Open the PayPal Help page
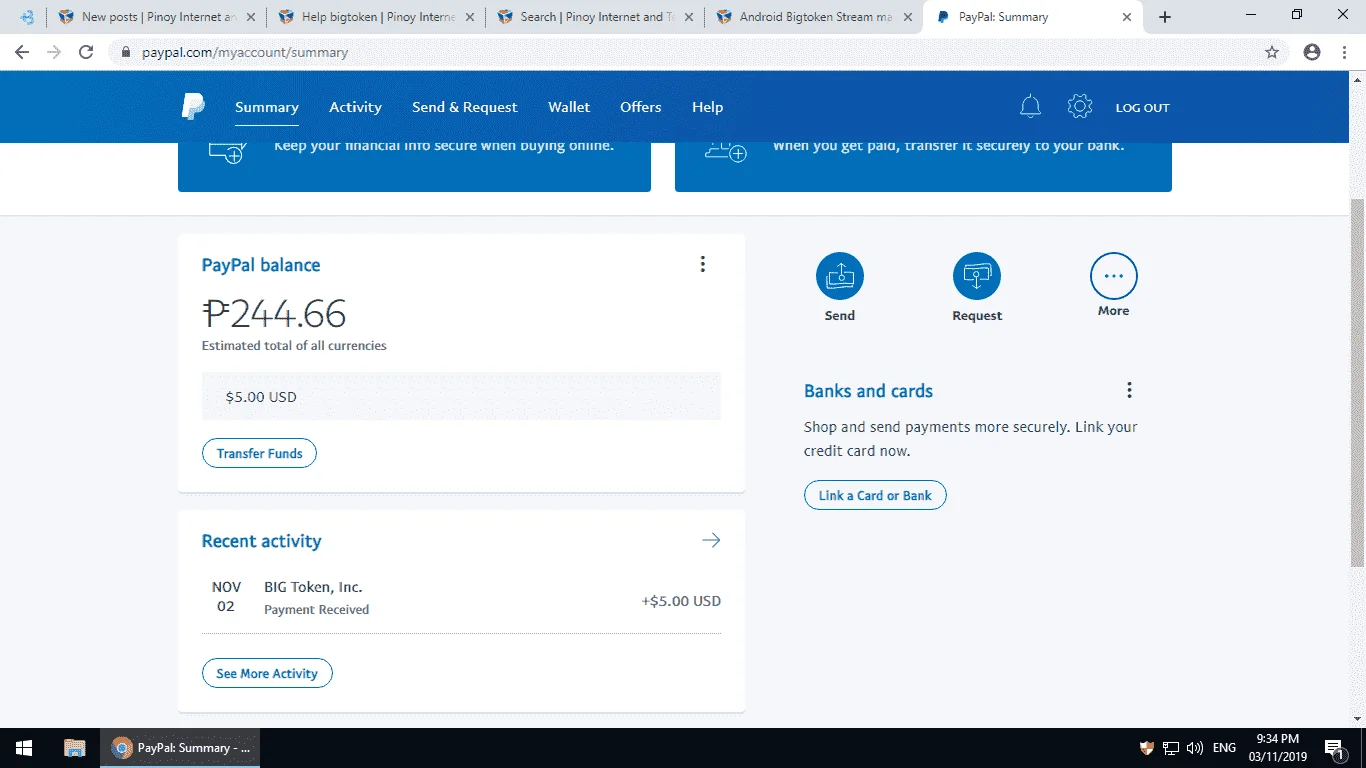The image size is (1366, 768). tap(707, 108)
